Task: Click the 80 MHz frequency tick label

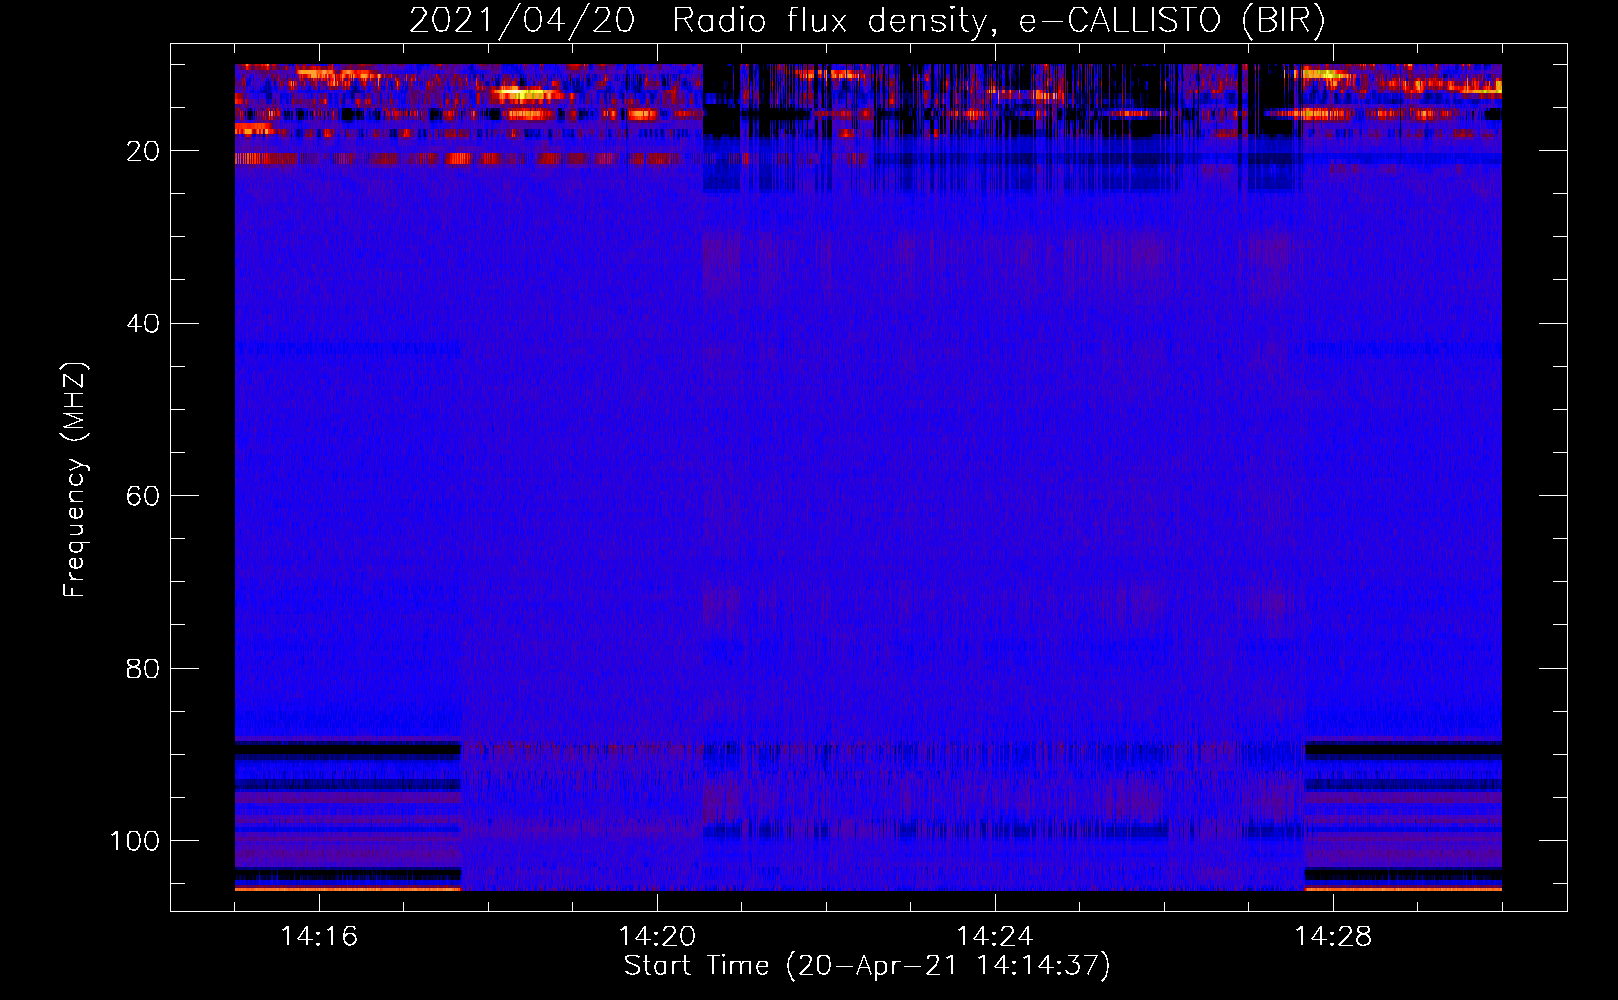Action: point(143,668)
